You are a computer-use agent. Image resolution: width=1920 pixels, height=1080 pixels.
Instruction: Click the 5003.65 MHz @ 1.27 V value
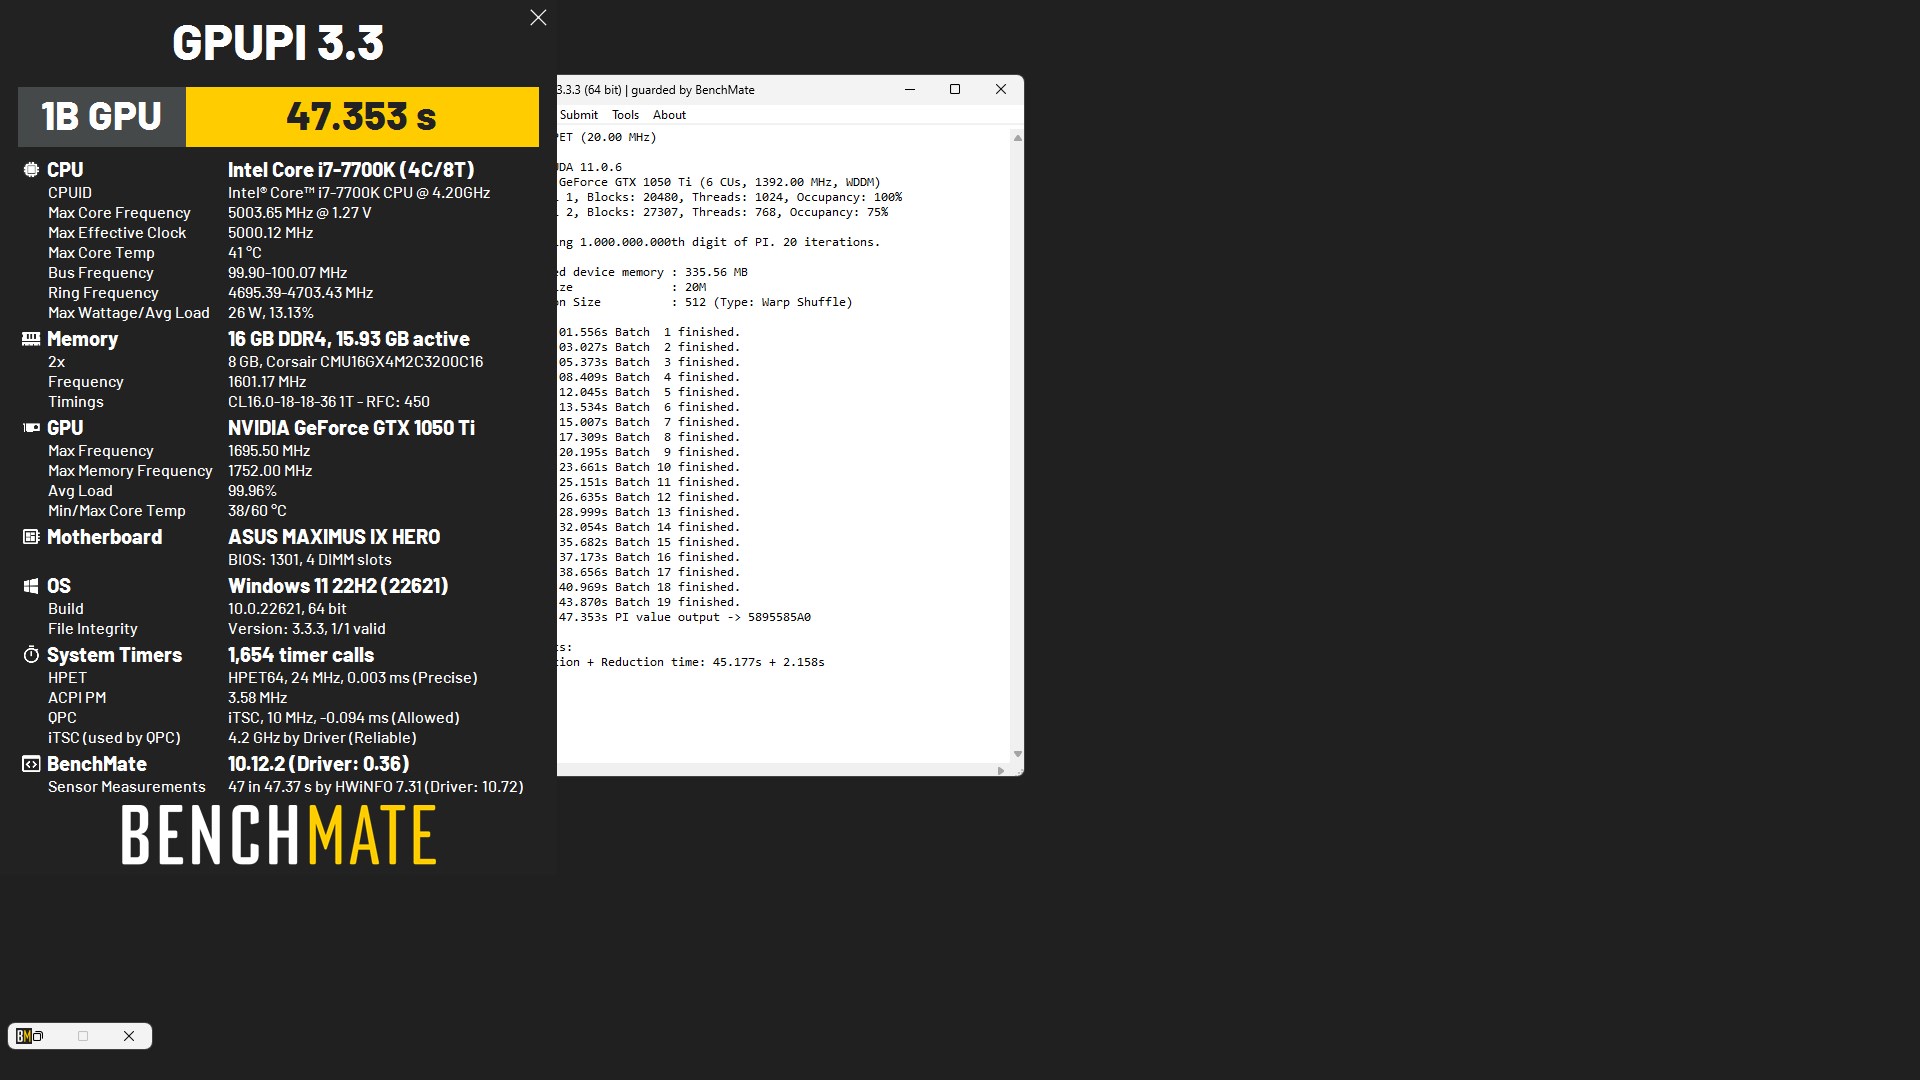pos(300,213)
